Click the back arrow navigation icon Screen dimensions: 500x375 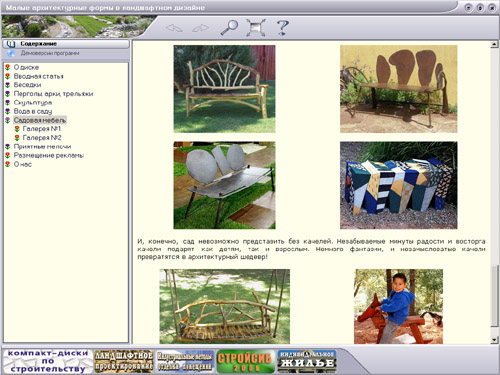(x=174, y=28)
